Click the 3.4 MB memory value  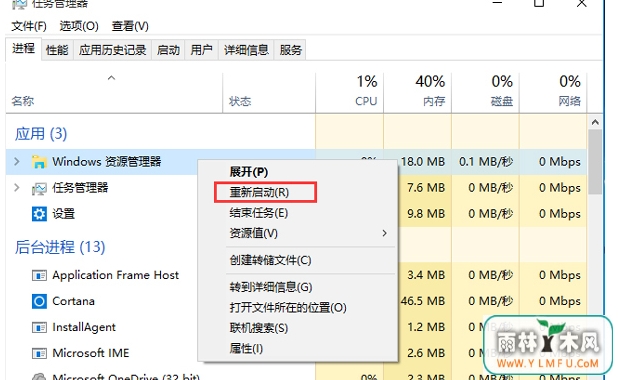(x=426, y=275)
